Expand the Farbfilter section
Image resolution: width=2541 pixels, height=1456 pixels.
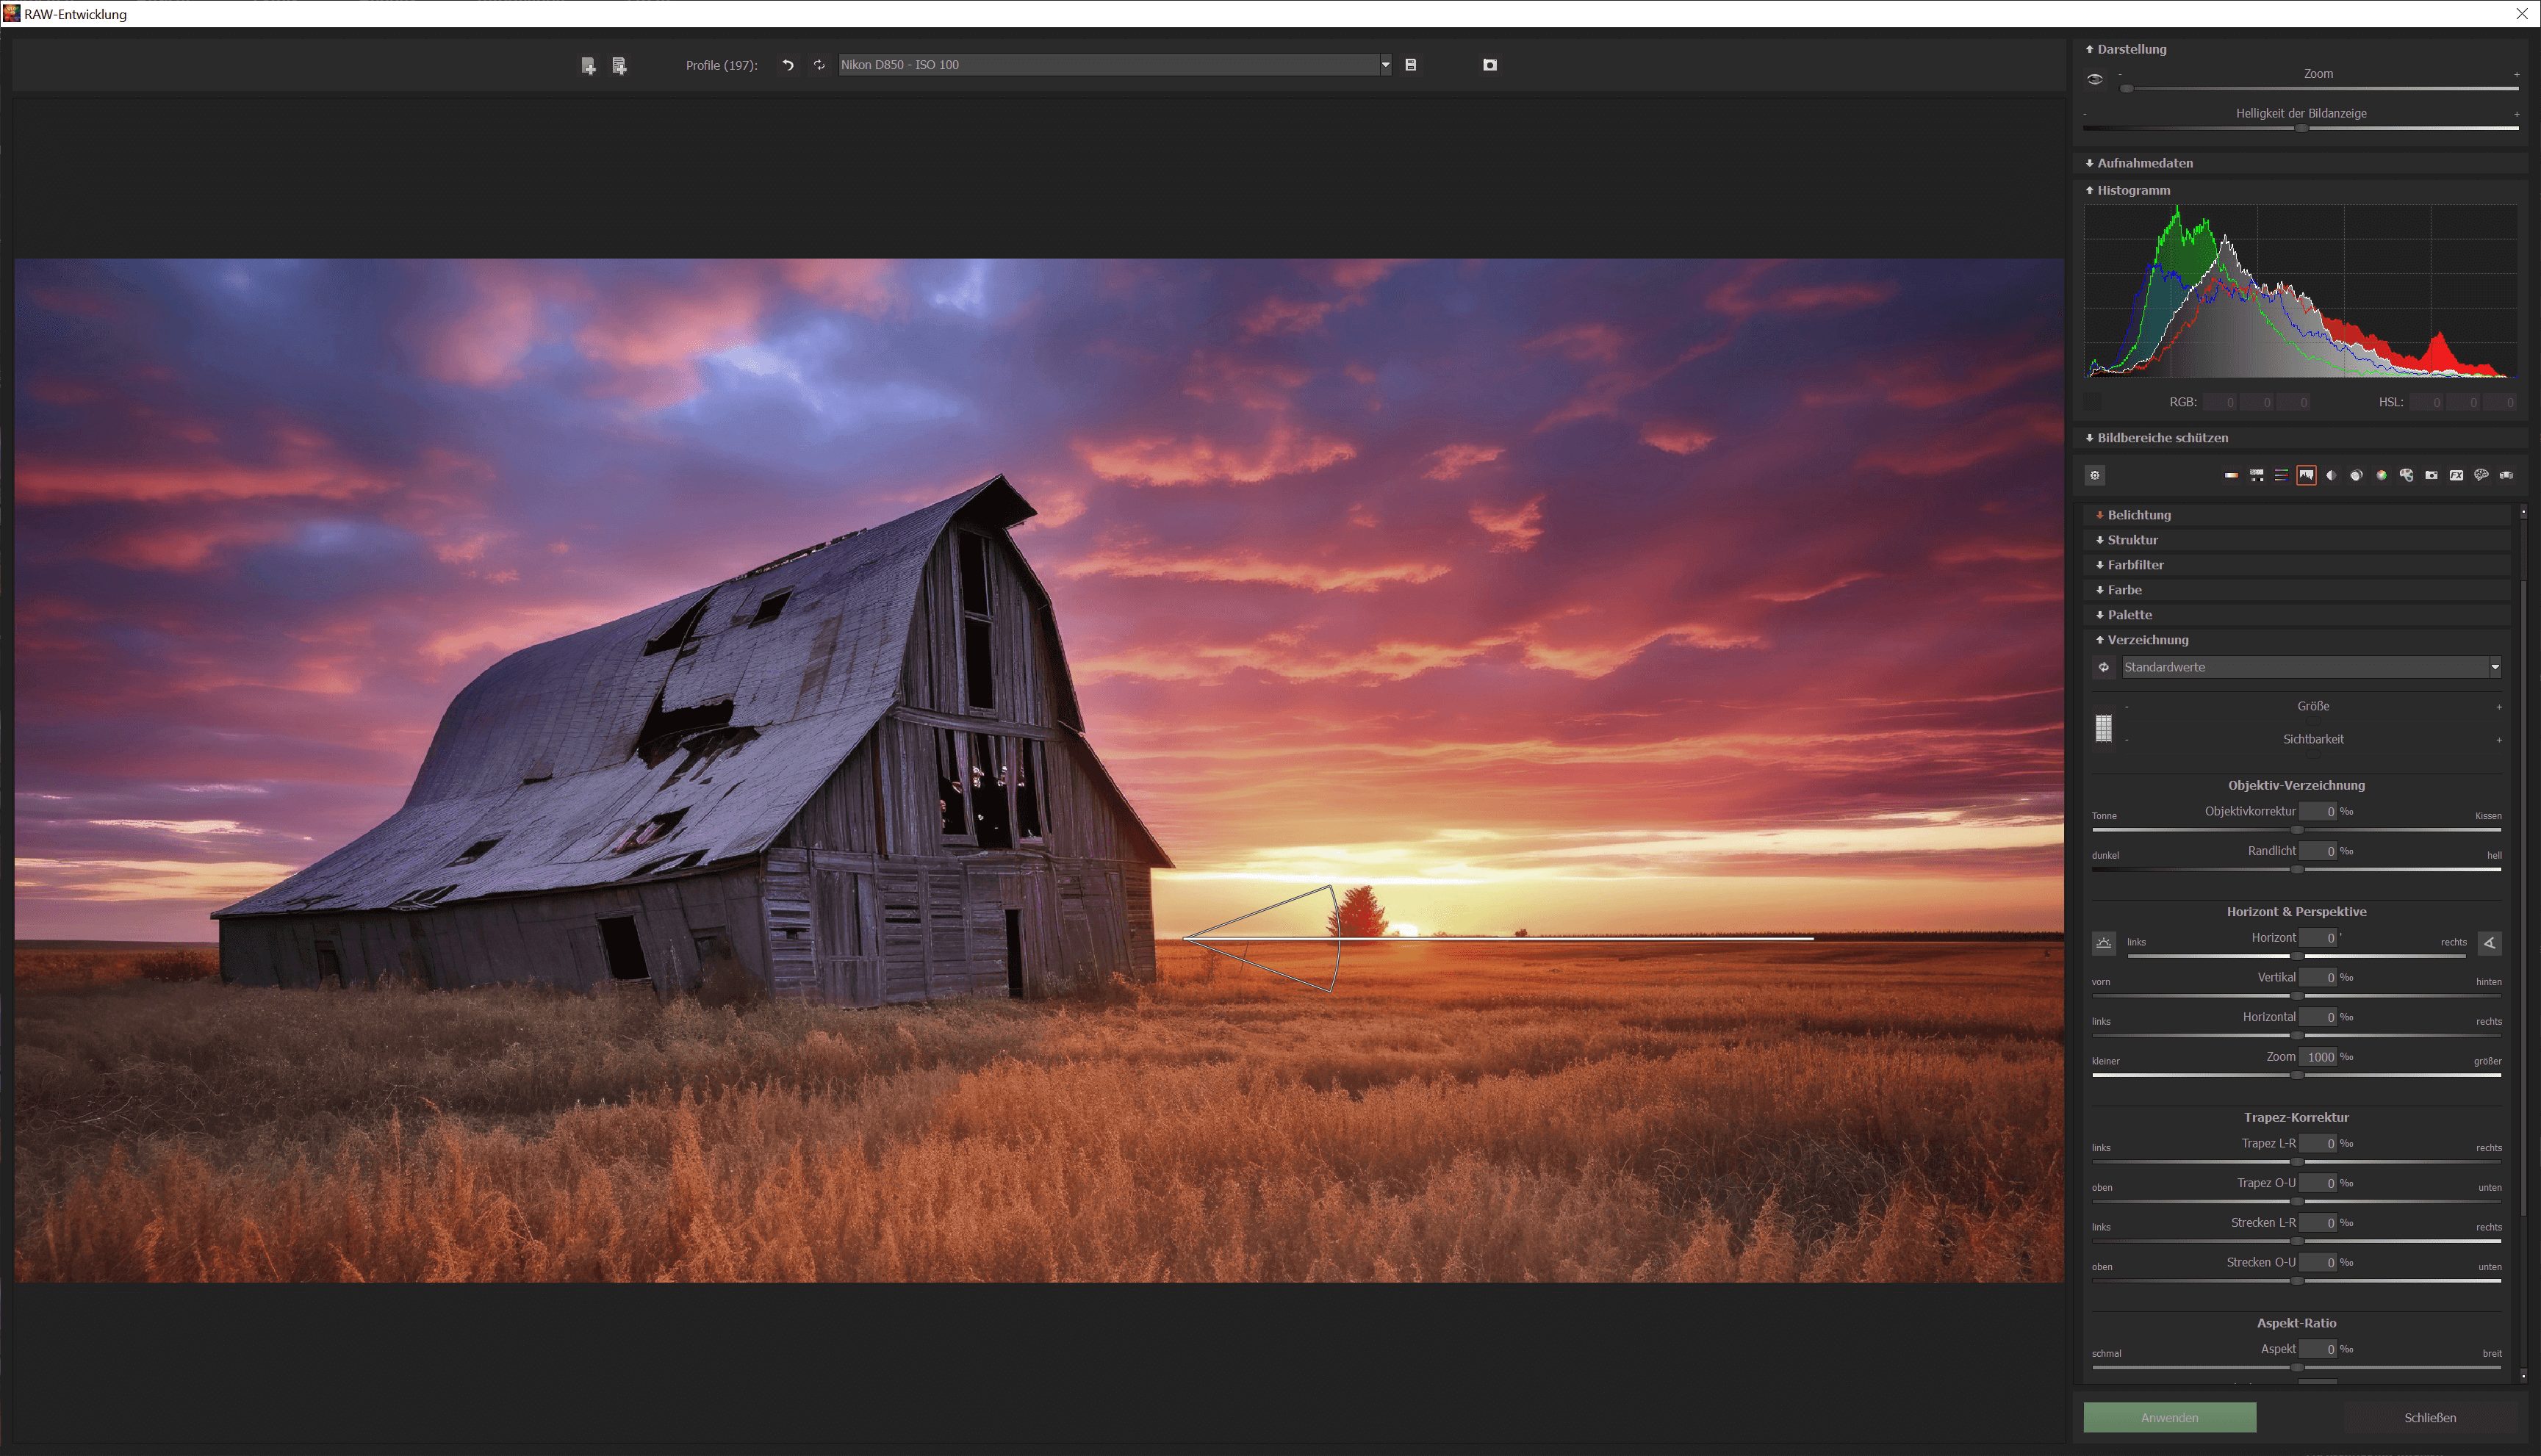pyautogui.click(x=2135, y=565)
